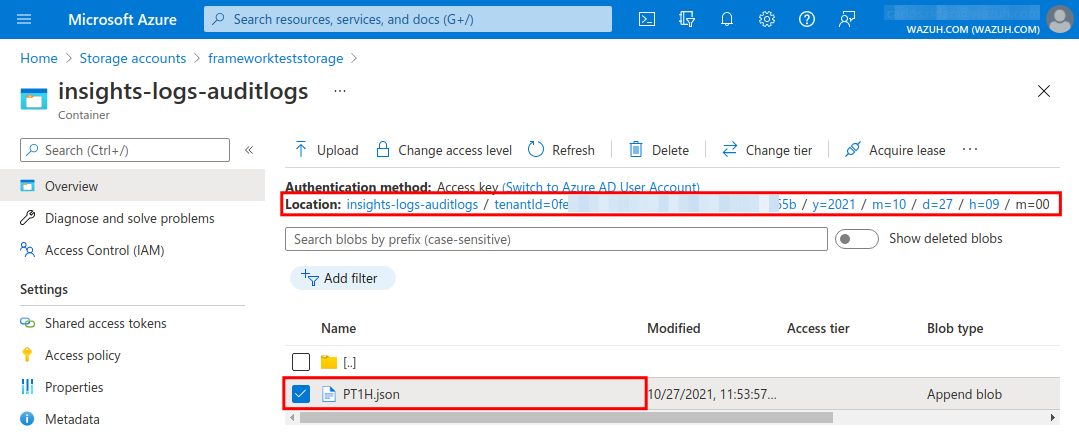1079x442 pixels.
Task: Click Change access level
Action: click(444, 150)
